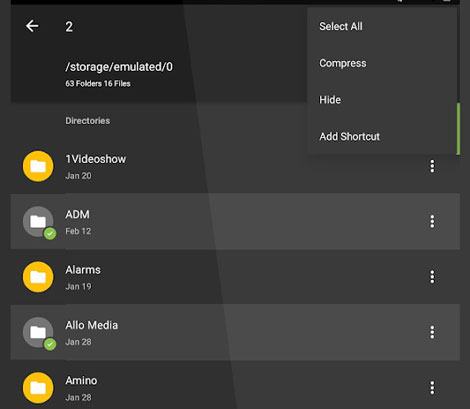Click the Directories section header

tap(87, 121)
